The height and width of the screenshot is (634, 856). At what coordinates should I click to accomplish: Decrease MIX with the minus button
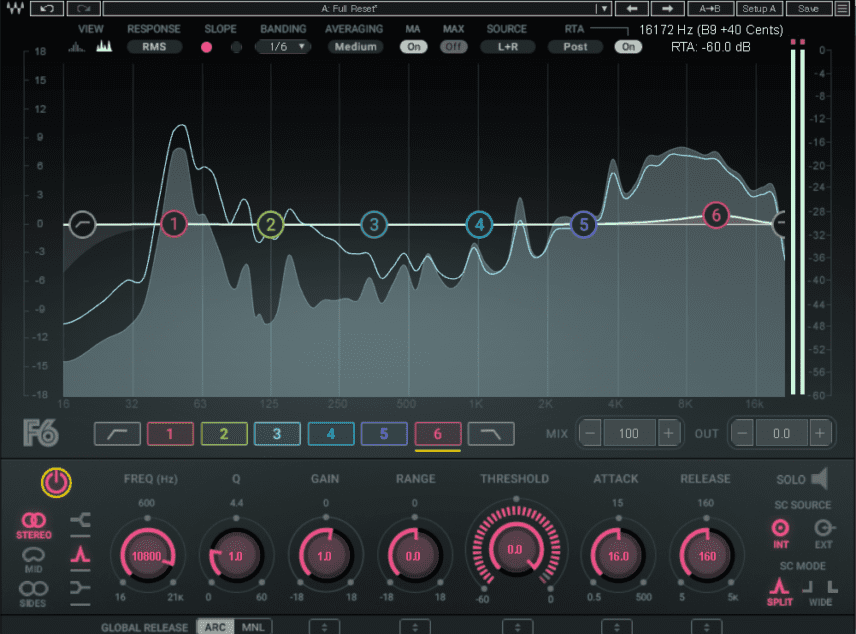tap(590, 434)
